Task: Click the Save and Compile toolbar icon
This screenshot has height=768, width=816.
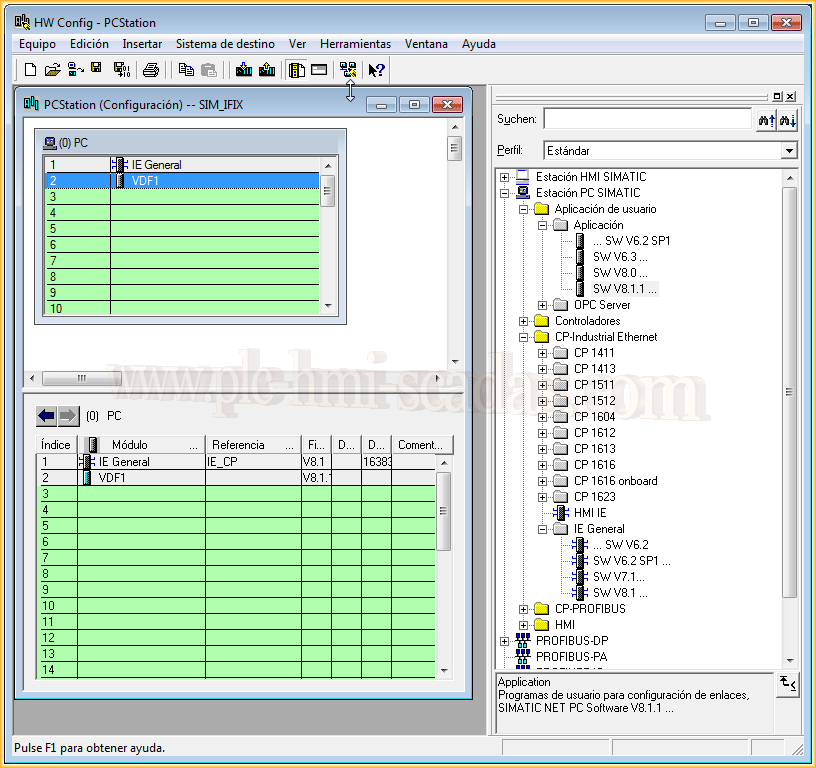Action: coord(121,70)
